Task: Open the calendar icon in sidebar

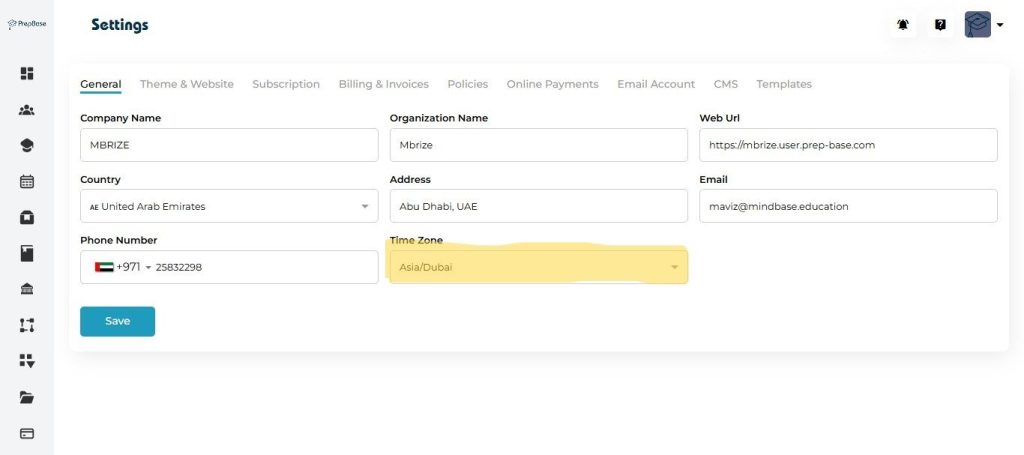Action: [x=27, y=181]
